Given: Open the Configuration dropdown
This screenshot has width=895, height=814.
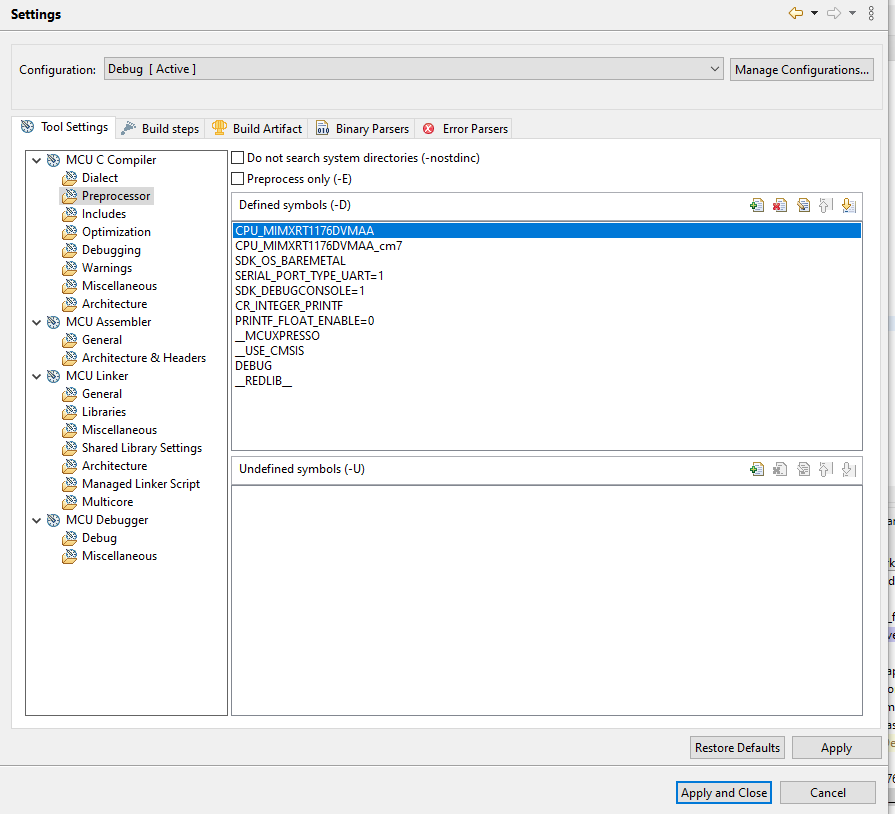Looking at the screenshot, I should (714, 69).
